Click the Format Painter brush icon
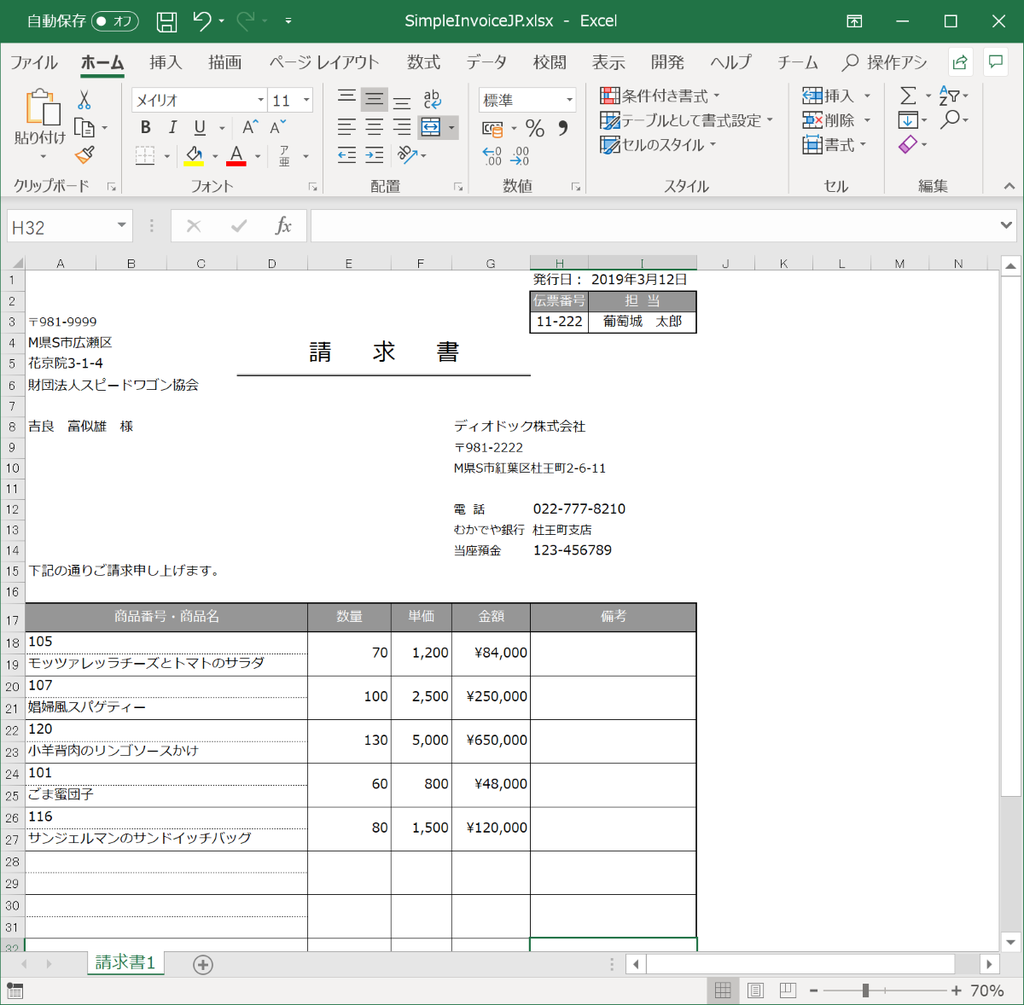 click(x=85, y=155)
